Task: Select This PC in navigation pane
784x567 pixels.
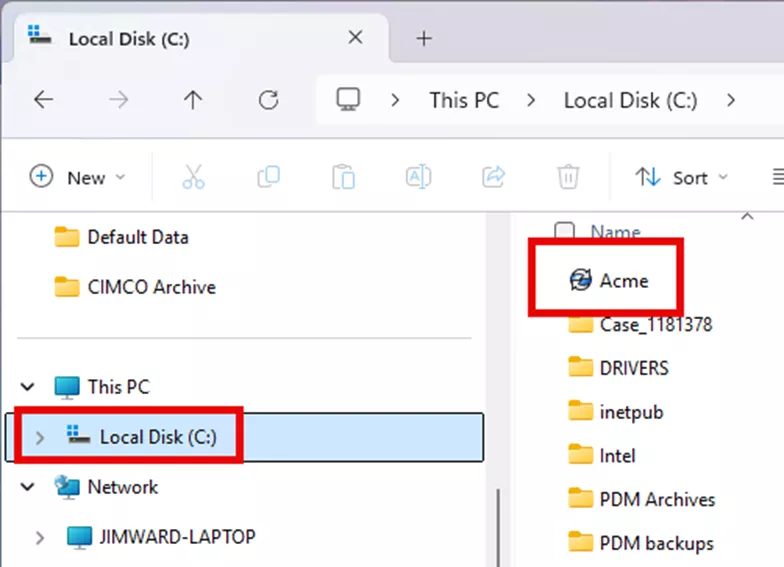Action: [x=118, y=386]
